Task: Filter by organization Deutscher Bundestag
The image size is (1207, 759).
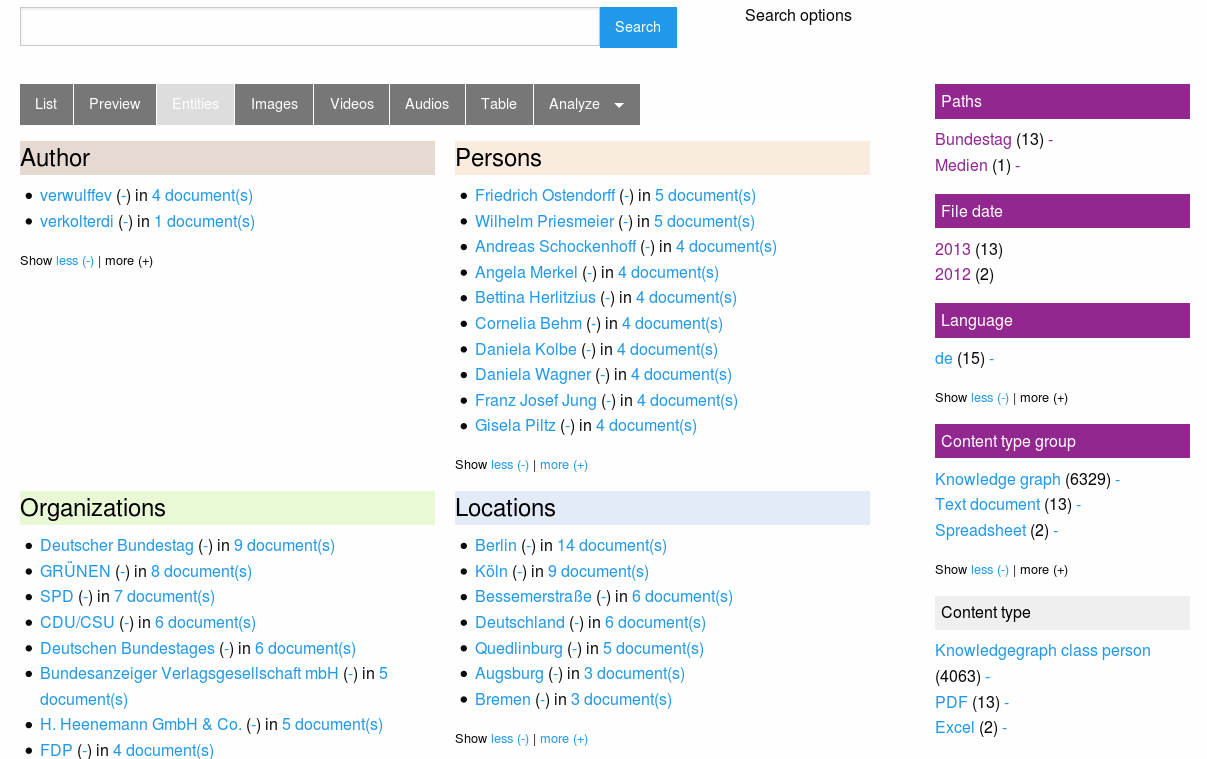Action: click(x=117, y=545)
